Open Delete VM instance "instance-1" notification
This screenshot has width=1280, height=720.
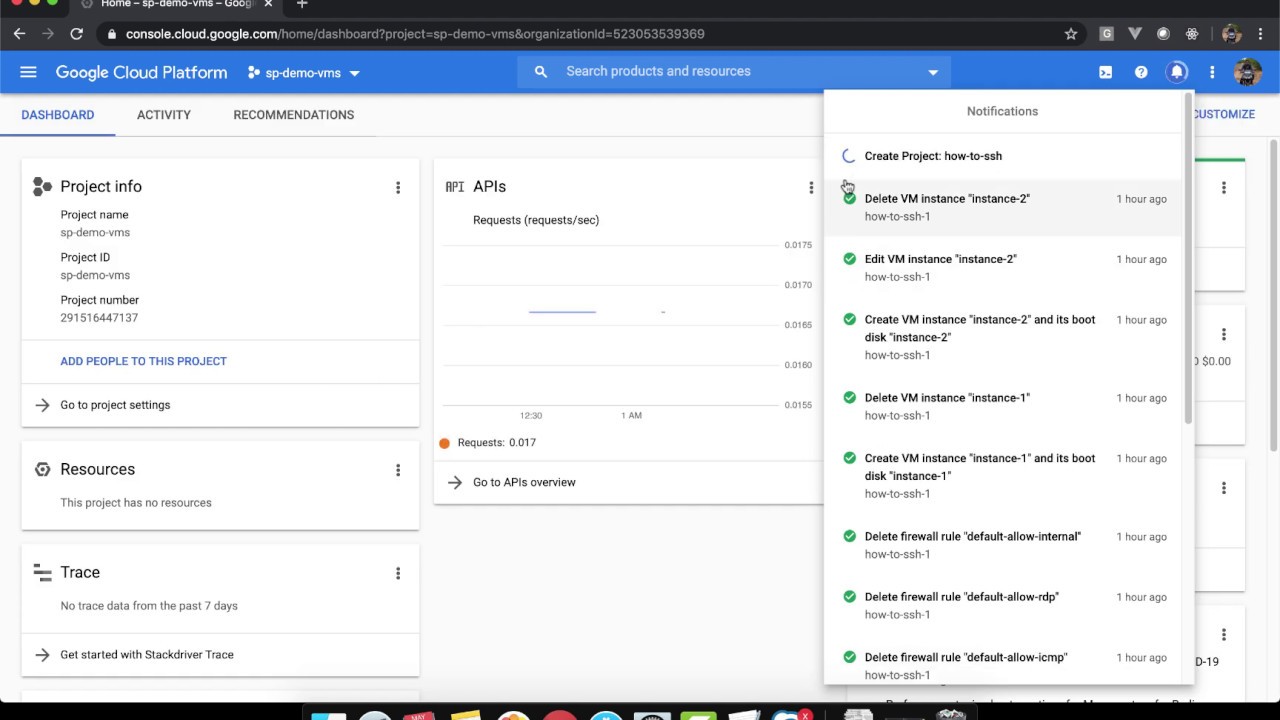(x=1003, y=407)
